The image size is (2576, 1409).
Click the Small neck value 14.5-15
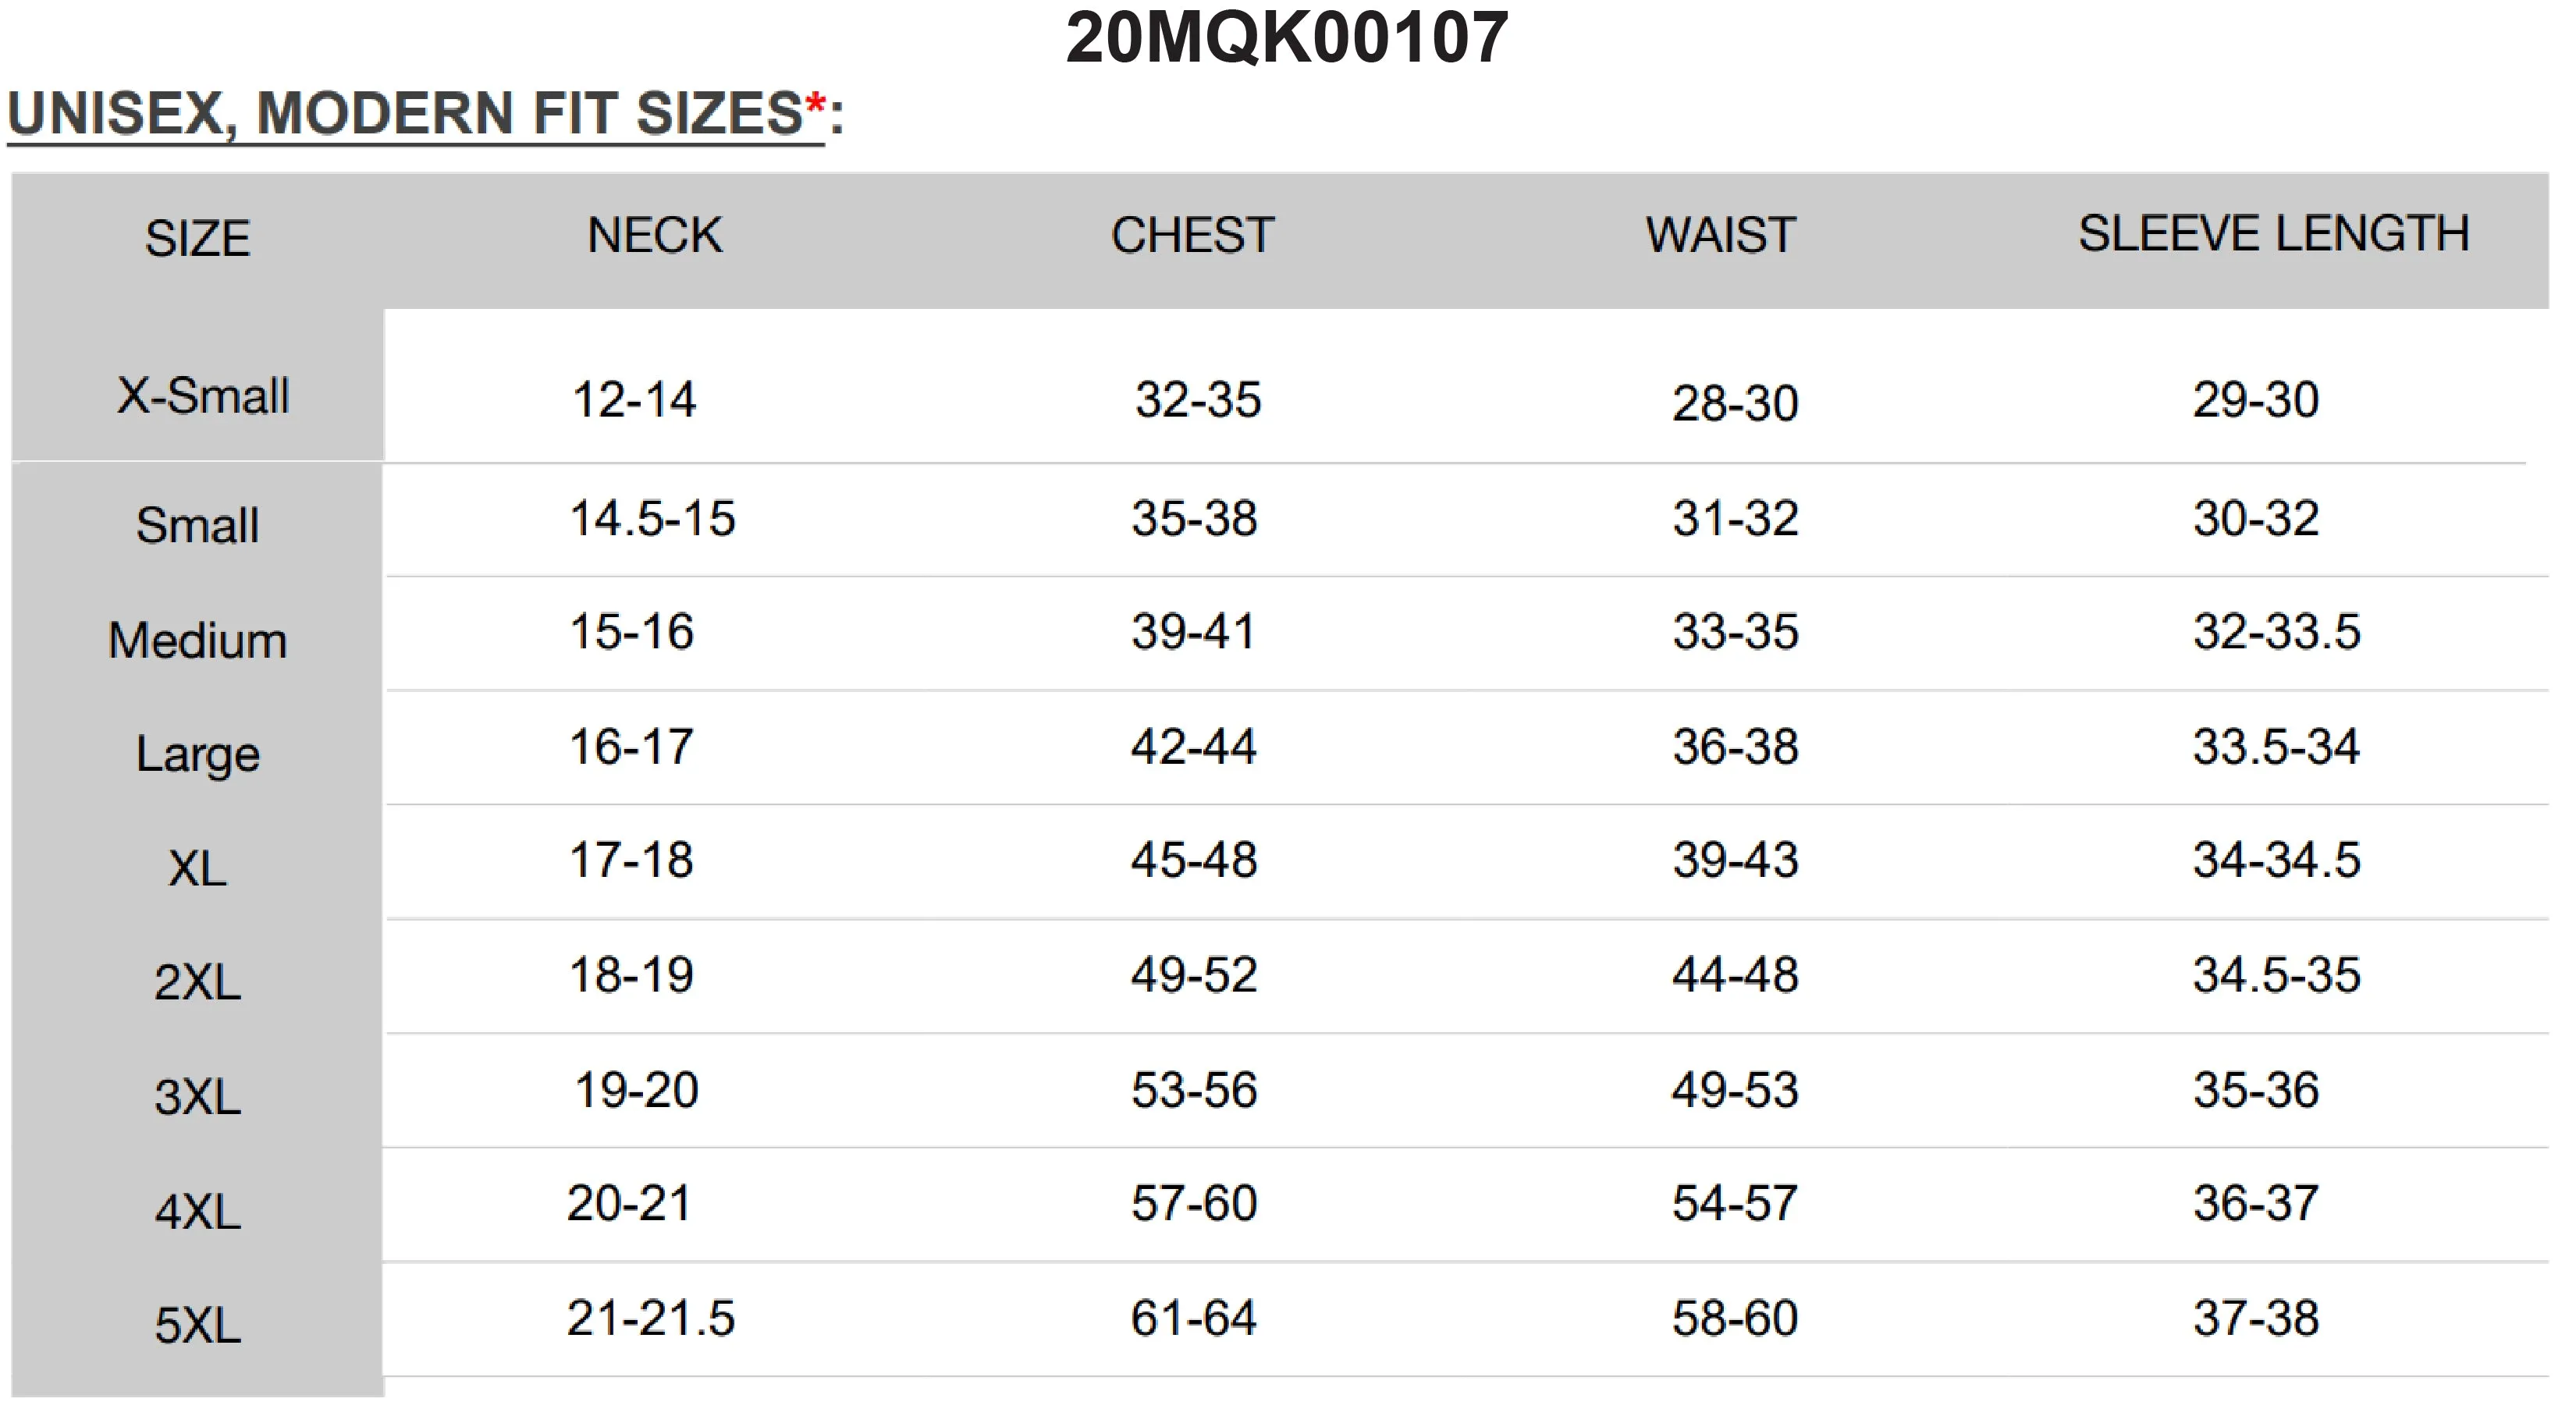(x=652, y=519)
